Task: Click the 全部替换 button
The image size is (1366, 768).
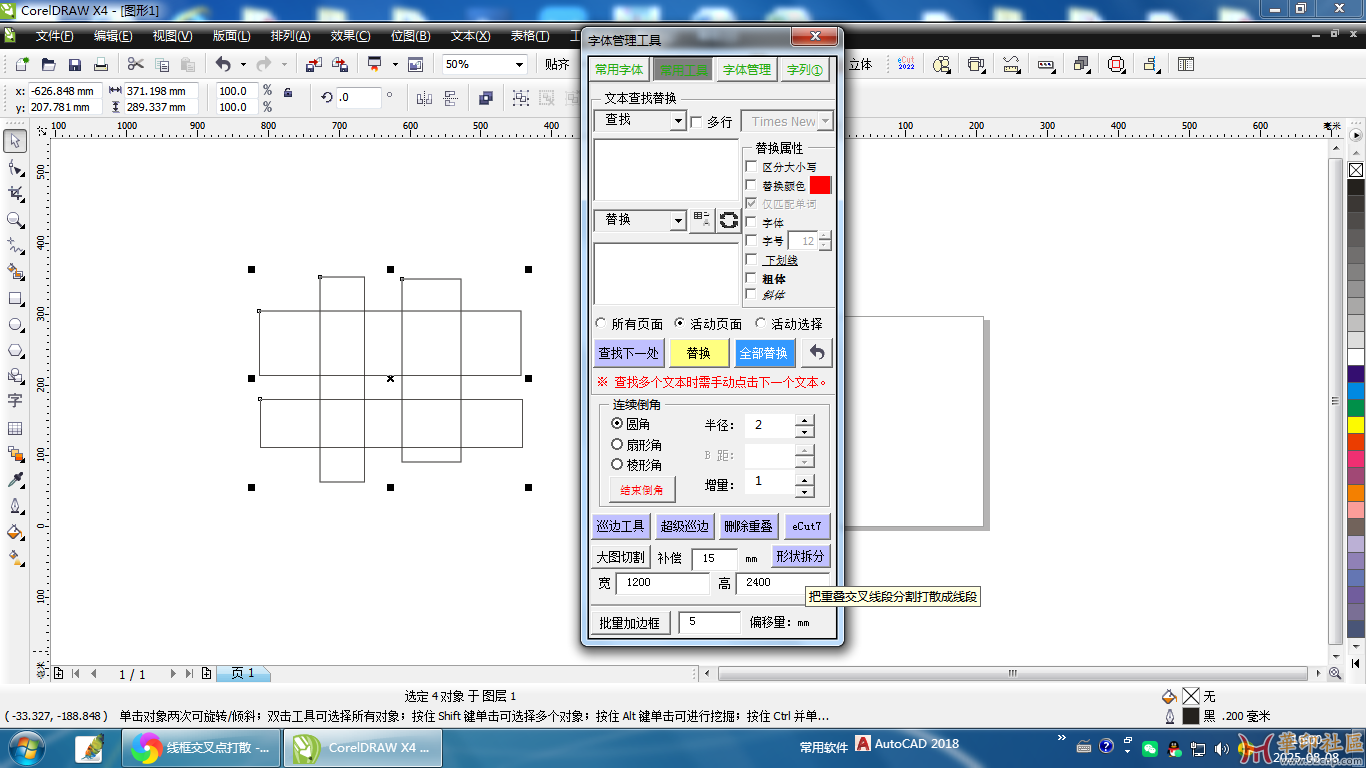Action: 764,353
